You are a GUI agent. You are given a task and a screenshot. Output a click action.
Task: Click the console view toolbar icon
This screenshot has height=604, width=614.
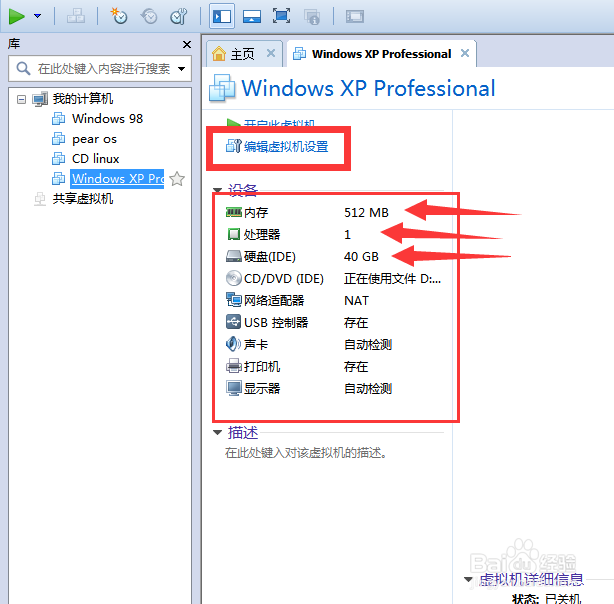click(355, 16)
